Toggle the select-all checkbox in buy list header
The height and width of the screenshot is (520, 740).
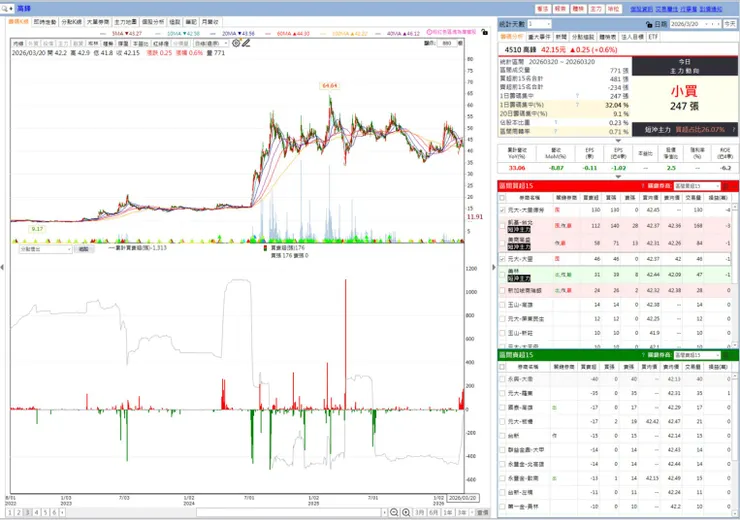coord(502,198)
